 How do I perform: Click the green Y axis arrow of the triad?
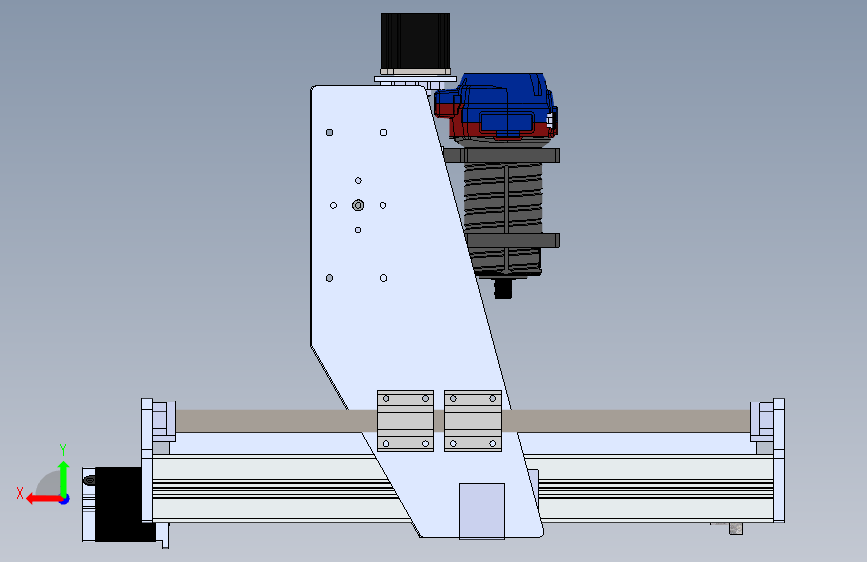tap(64, 477)
